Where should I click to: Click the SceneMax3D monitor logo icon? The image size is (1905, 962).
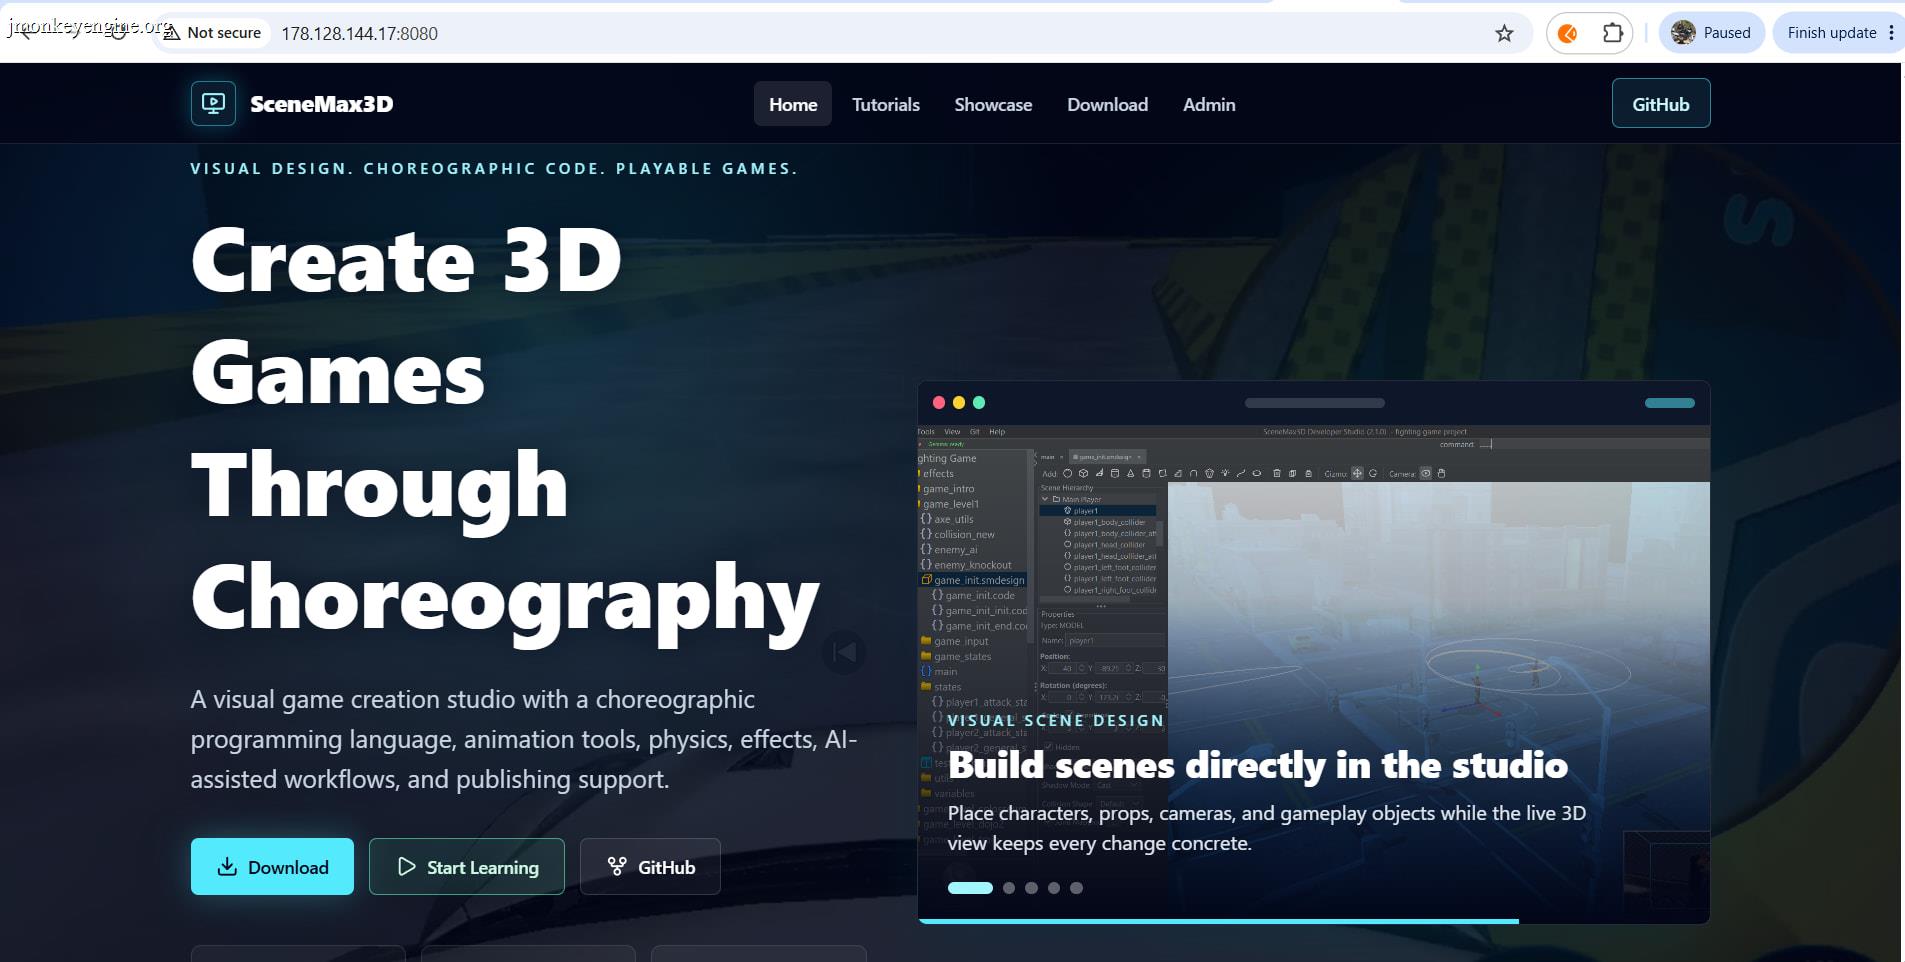pos(213,103)
